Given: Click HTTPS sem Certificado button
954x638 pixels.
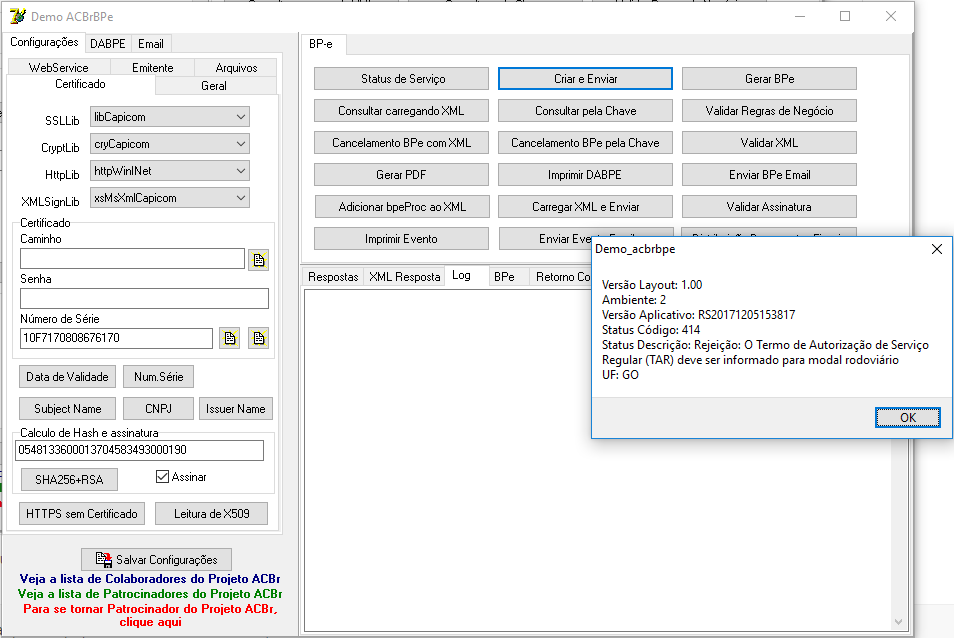Looking at the screenshot, I should point(82,513).
